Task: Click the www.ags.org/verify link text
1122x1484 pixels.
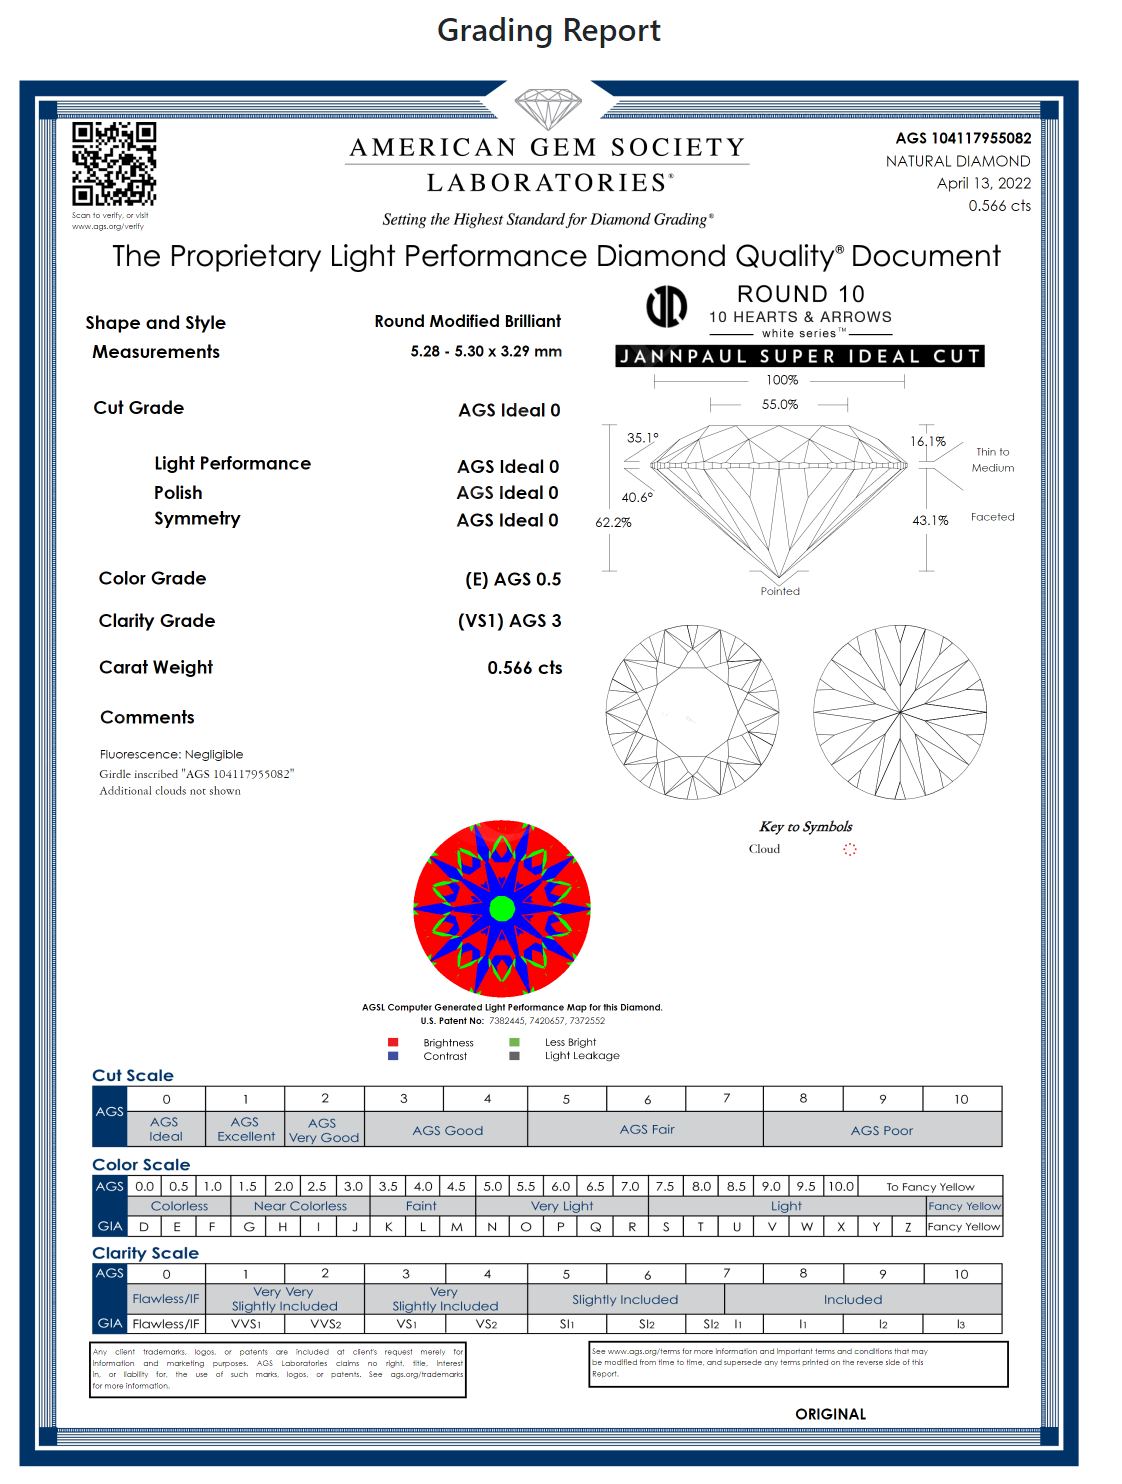Action: tap(108, 226)
